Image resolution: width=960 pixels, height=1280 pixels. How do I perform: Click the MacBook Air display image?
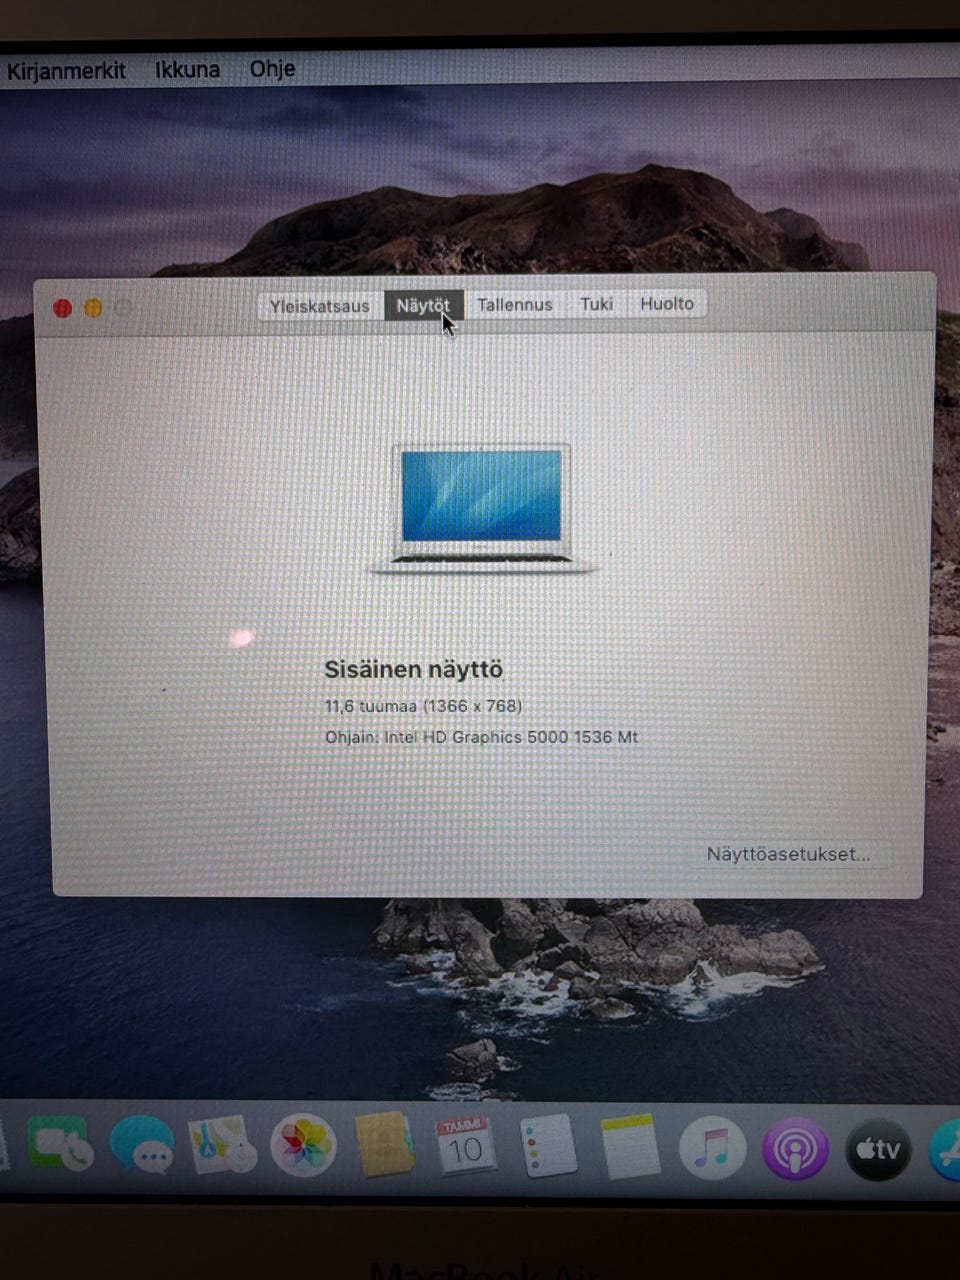click(482, 508)
